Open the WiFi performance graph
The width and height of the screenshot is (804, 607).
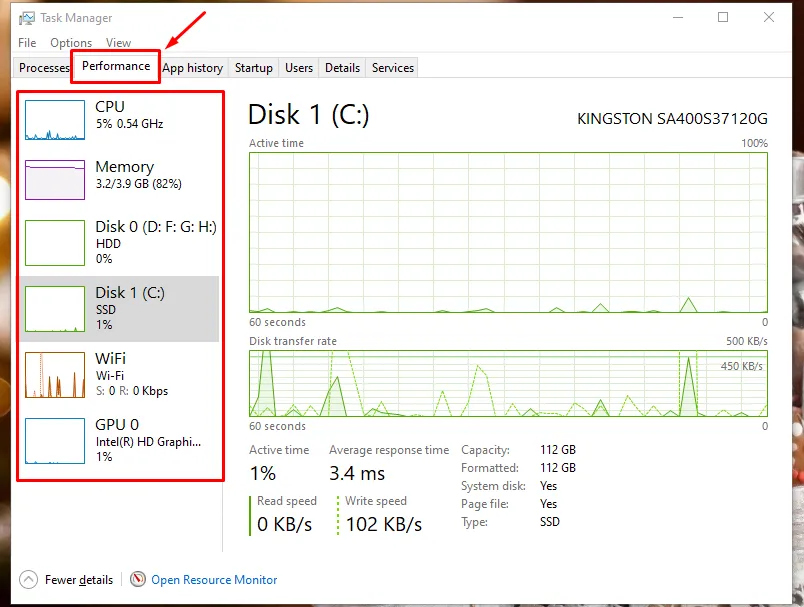point(54,375)
